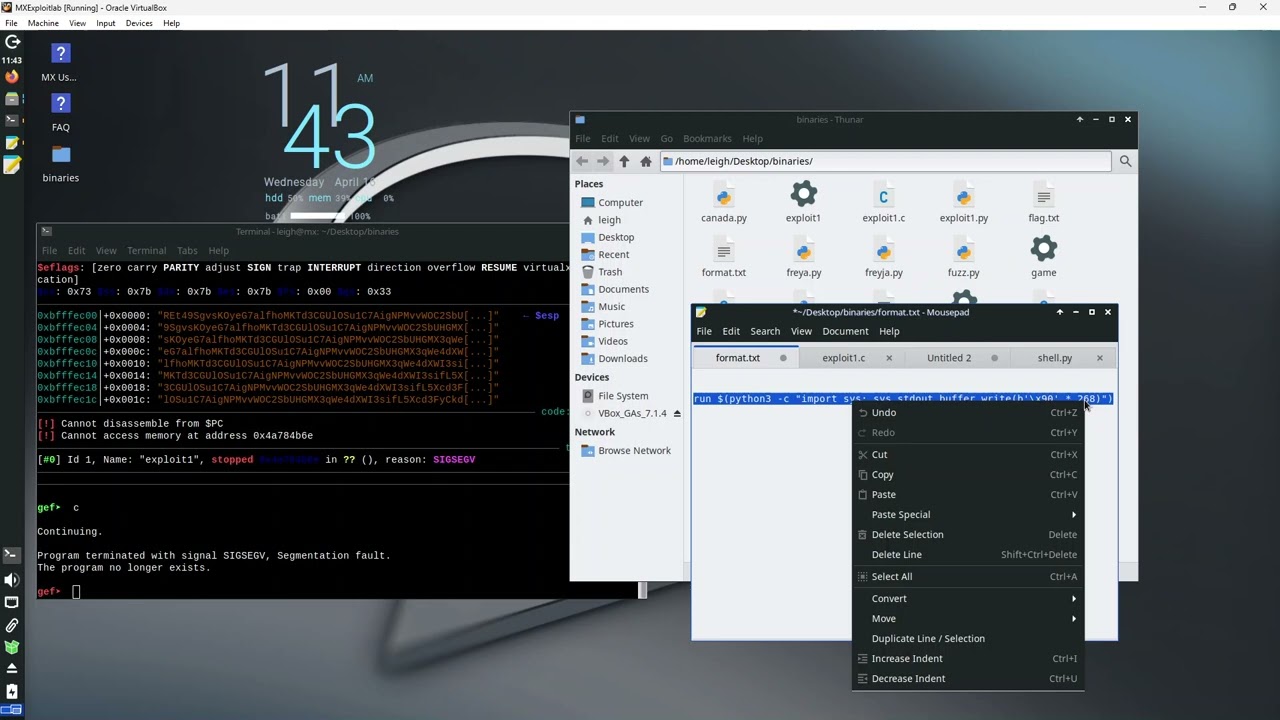Screen dimensions: 1280x720
Task: Open Thunar's Go menu
Action: (666, 139)
